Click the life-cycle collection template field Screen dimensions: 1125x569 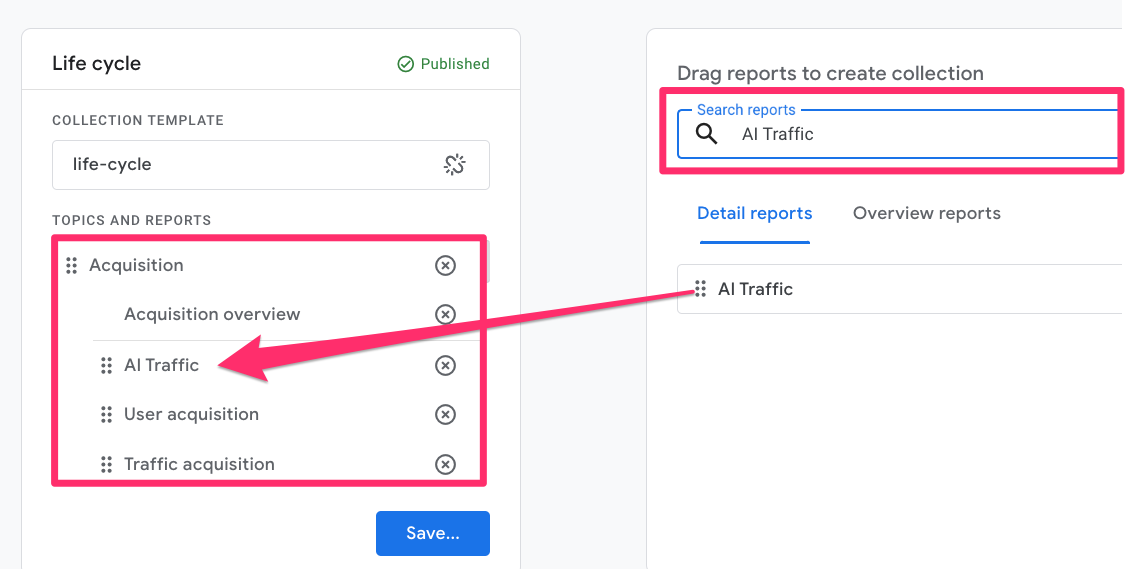[x=250, y=165]
